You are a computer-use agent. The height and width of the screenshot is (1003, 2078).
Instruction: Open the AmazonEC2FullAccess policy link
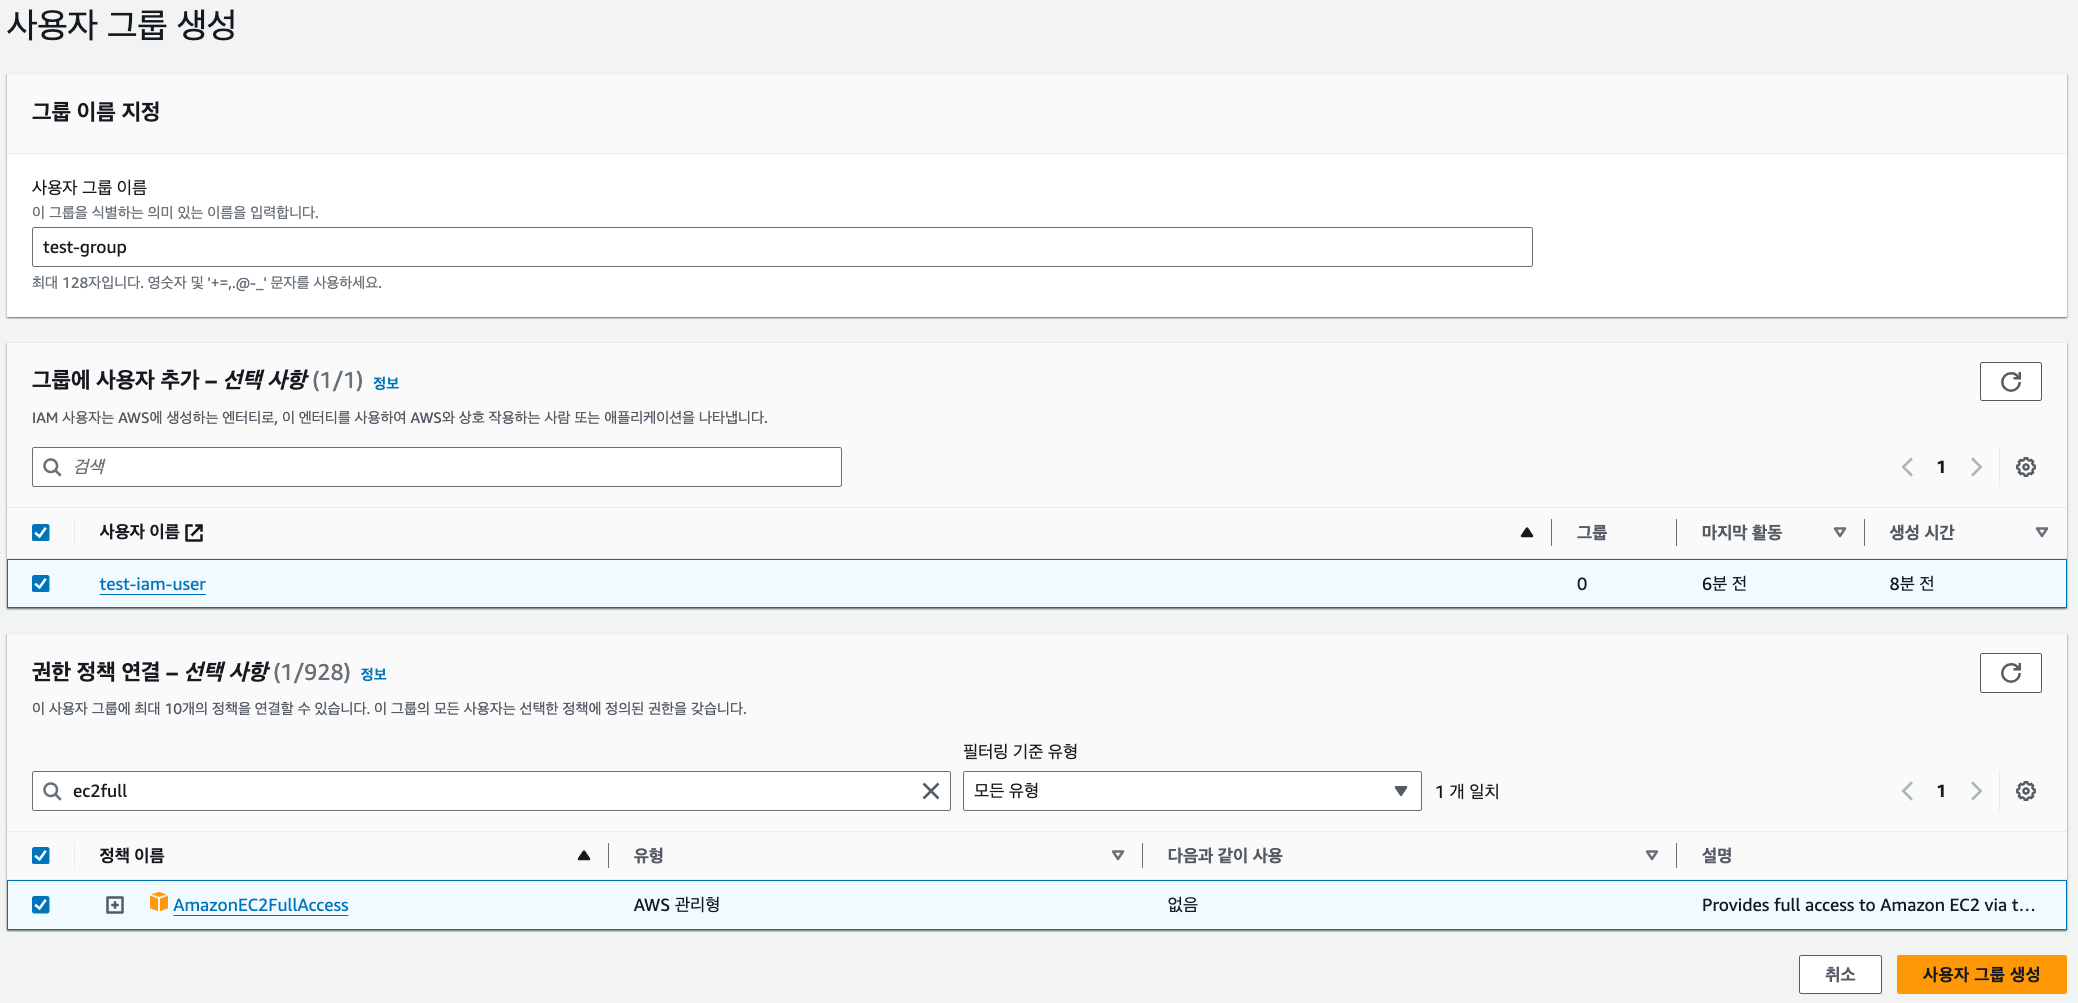[x=261, y=905]
